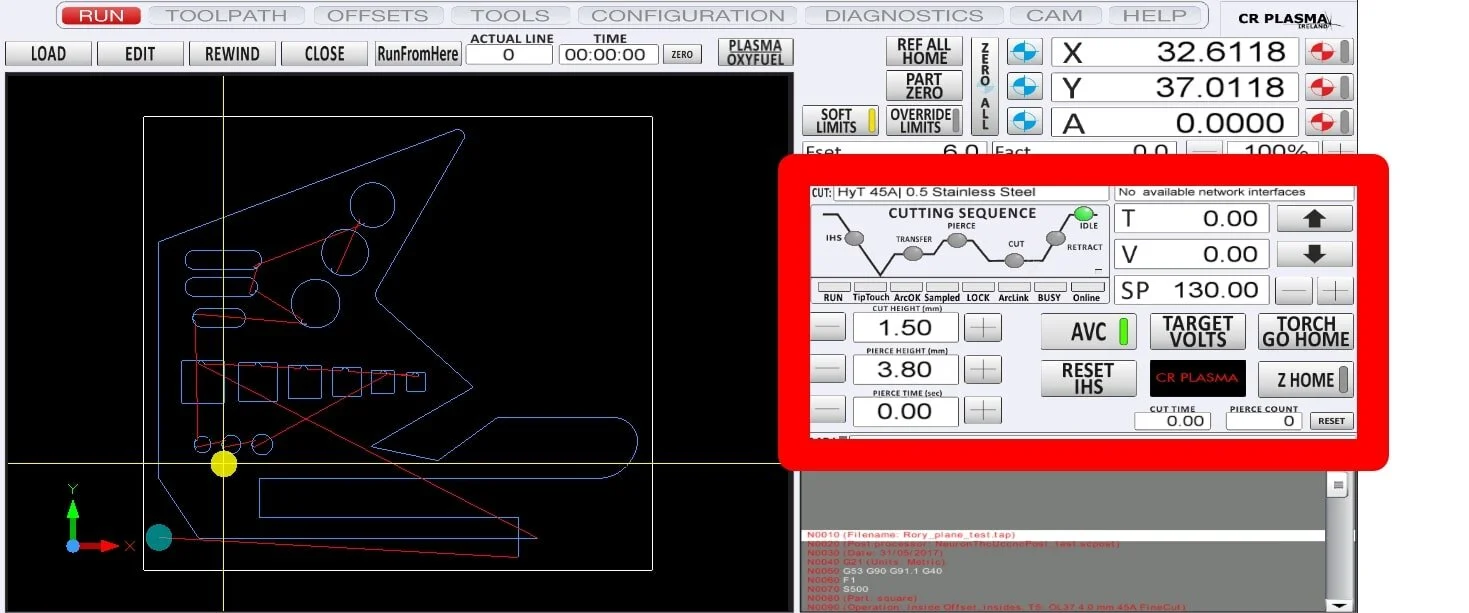Toggle AVC on or off
Viewport: 1469px width, 613px height.
click(1088, 332)
